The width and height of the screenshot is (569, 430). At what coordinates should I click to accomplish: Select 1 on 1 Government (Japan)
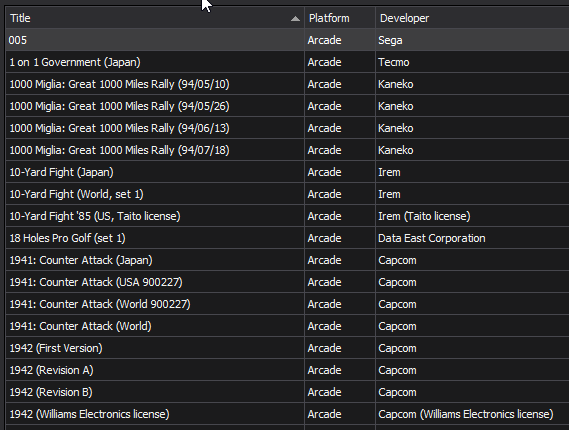pos(287,62)
